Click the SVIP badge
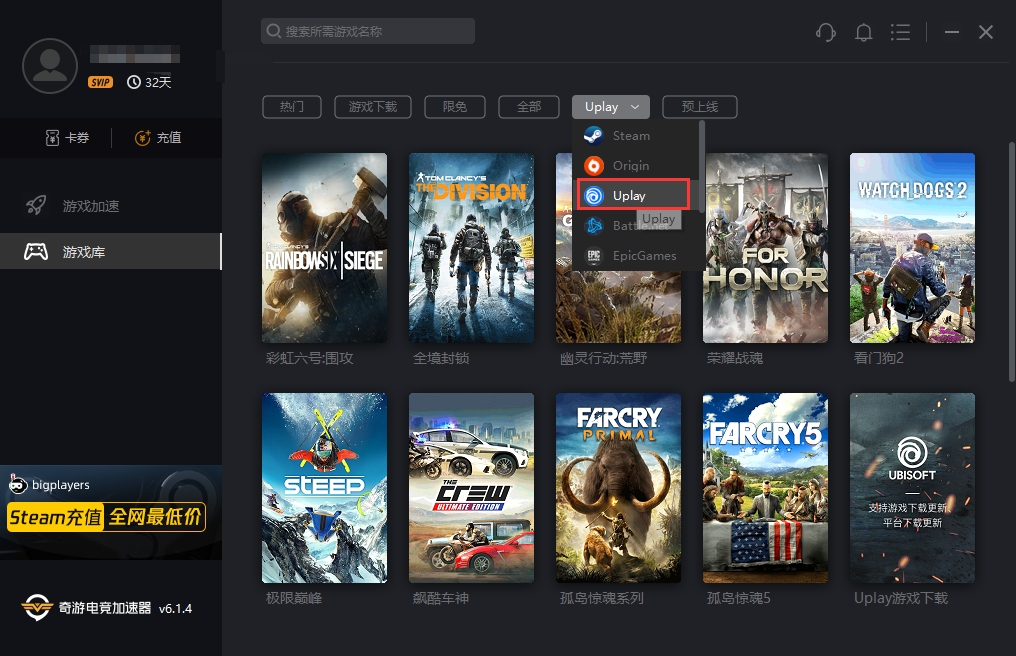This screenshot has width=1016, height=656. pos(100,82)
